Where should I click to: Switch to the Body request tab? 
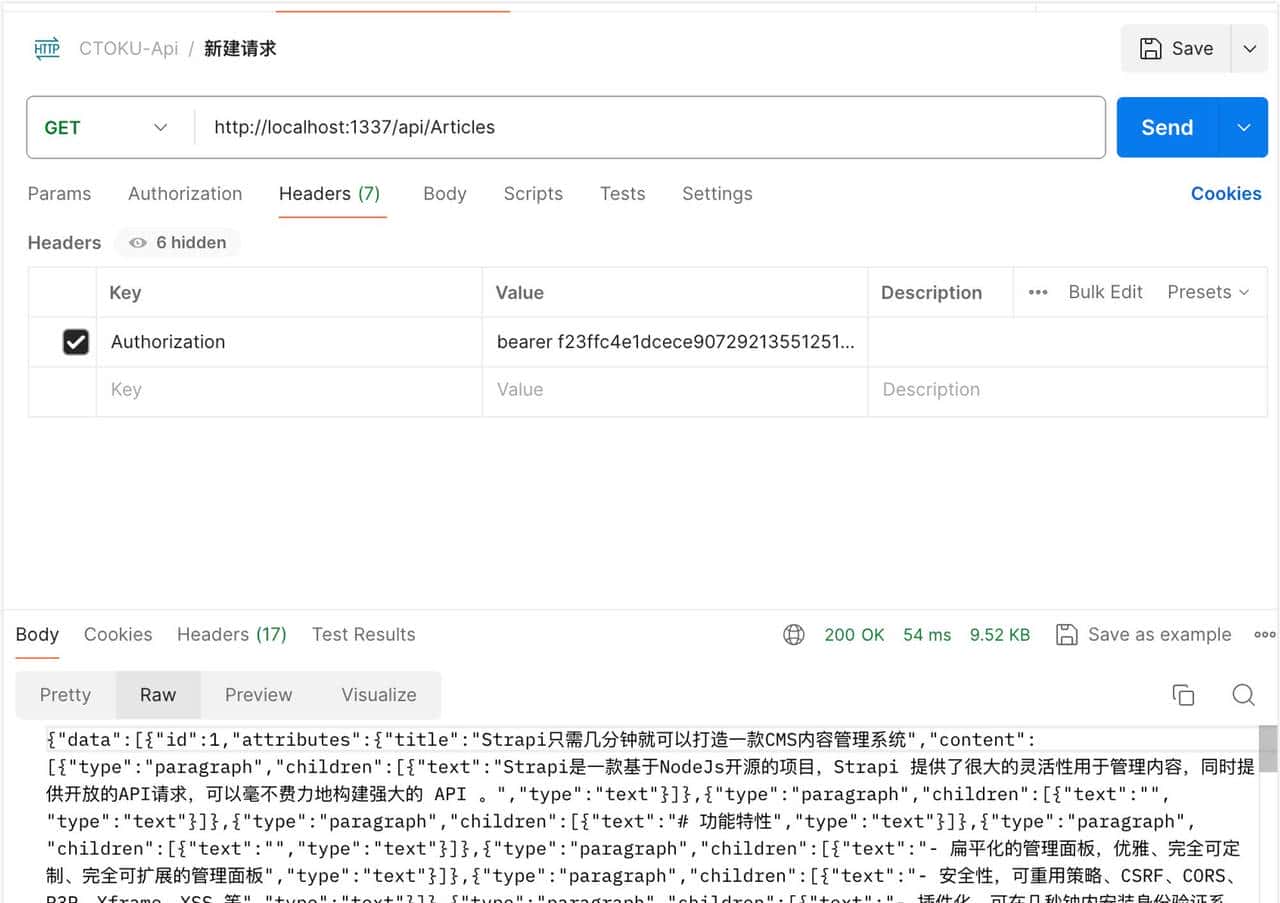(444, 193)
